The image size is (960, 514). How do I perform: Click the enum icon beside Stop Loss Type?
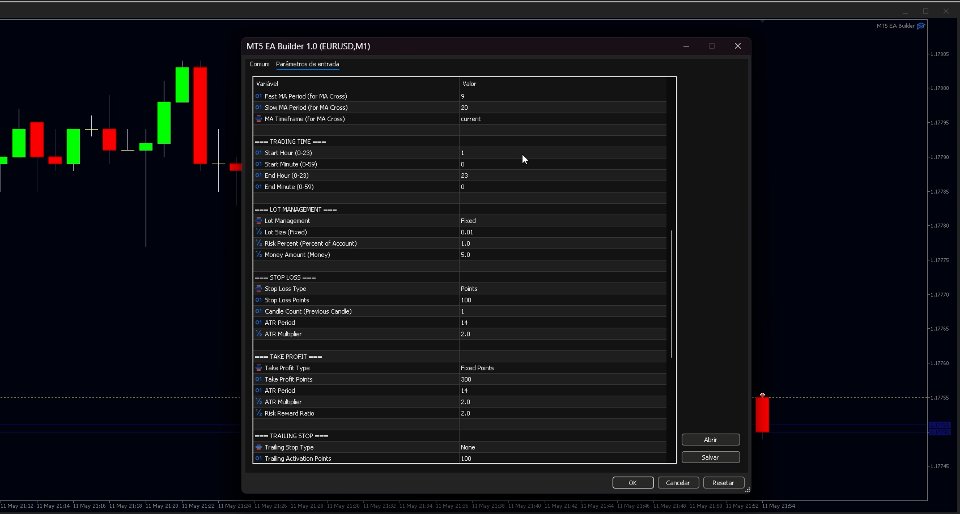point(258,289)
